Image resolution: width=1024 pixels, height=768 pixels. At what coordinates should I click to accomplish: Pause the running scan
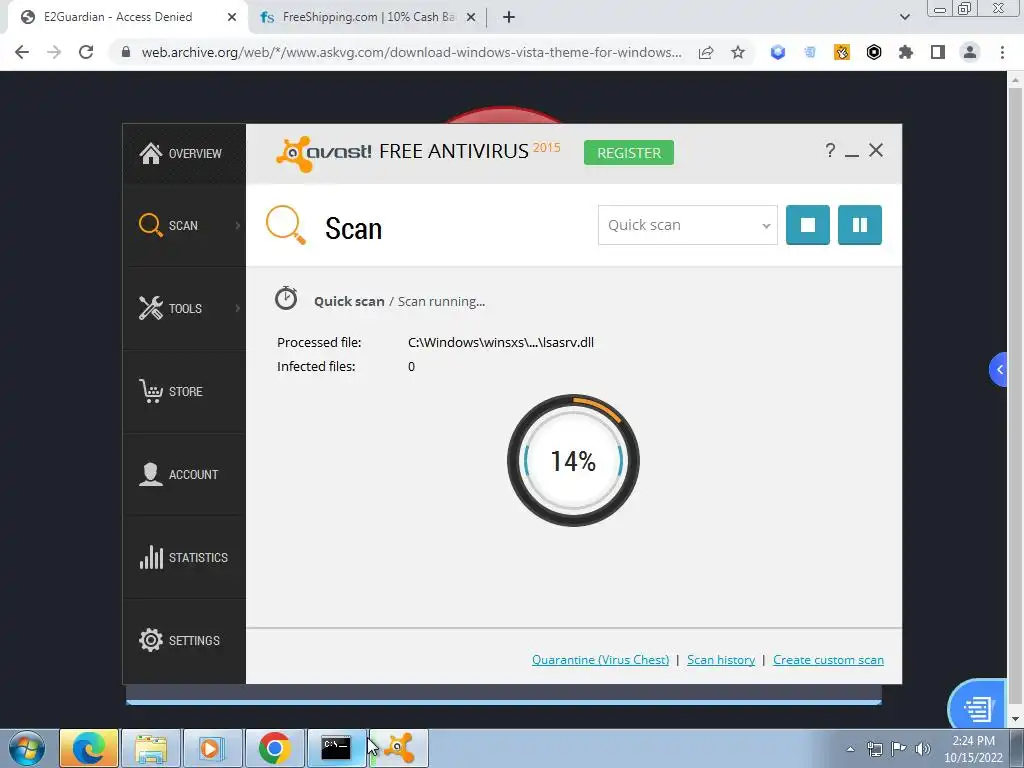point(859,225)
